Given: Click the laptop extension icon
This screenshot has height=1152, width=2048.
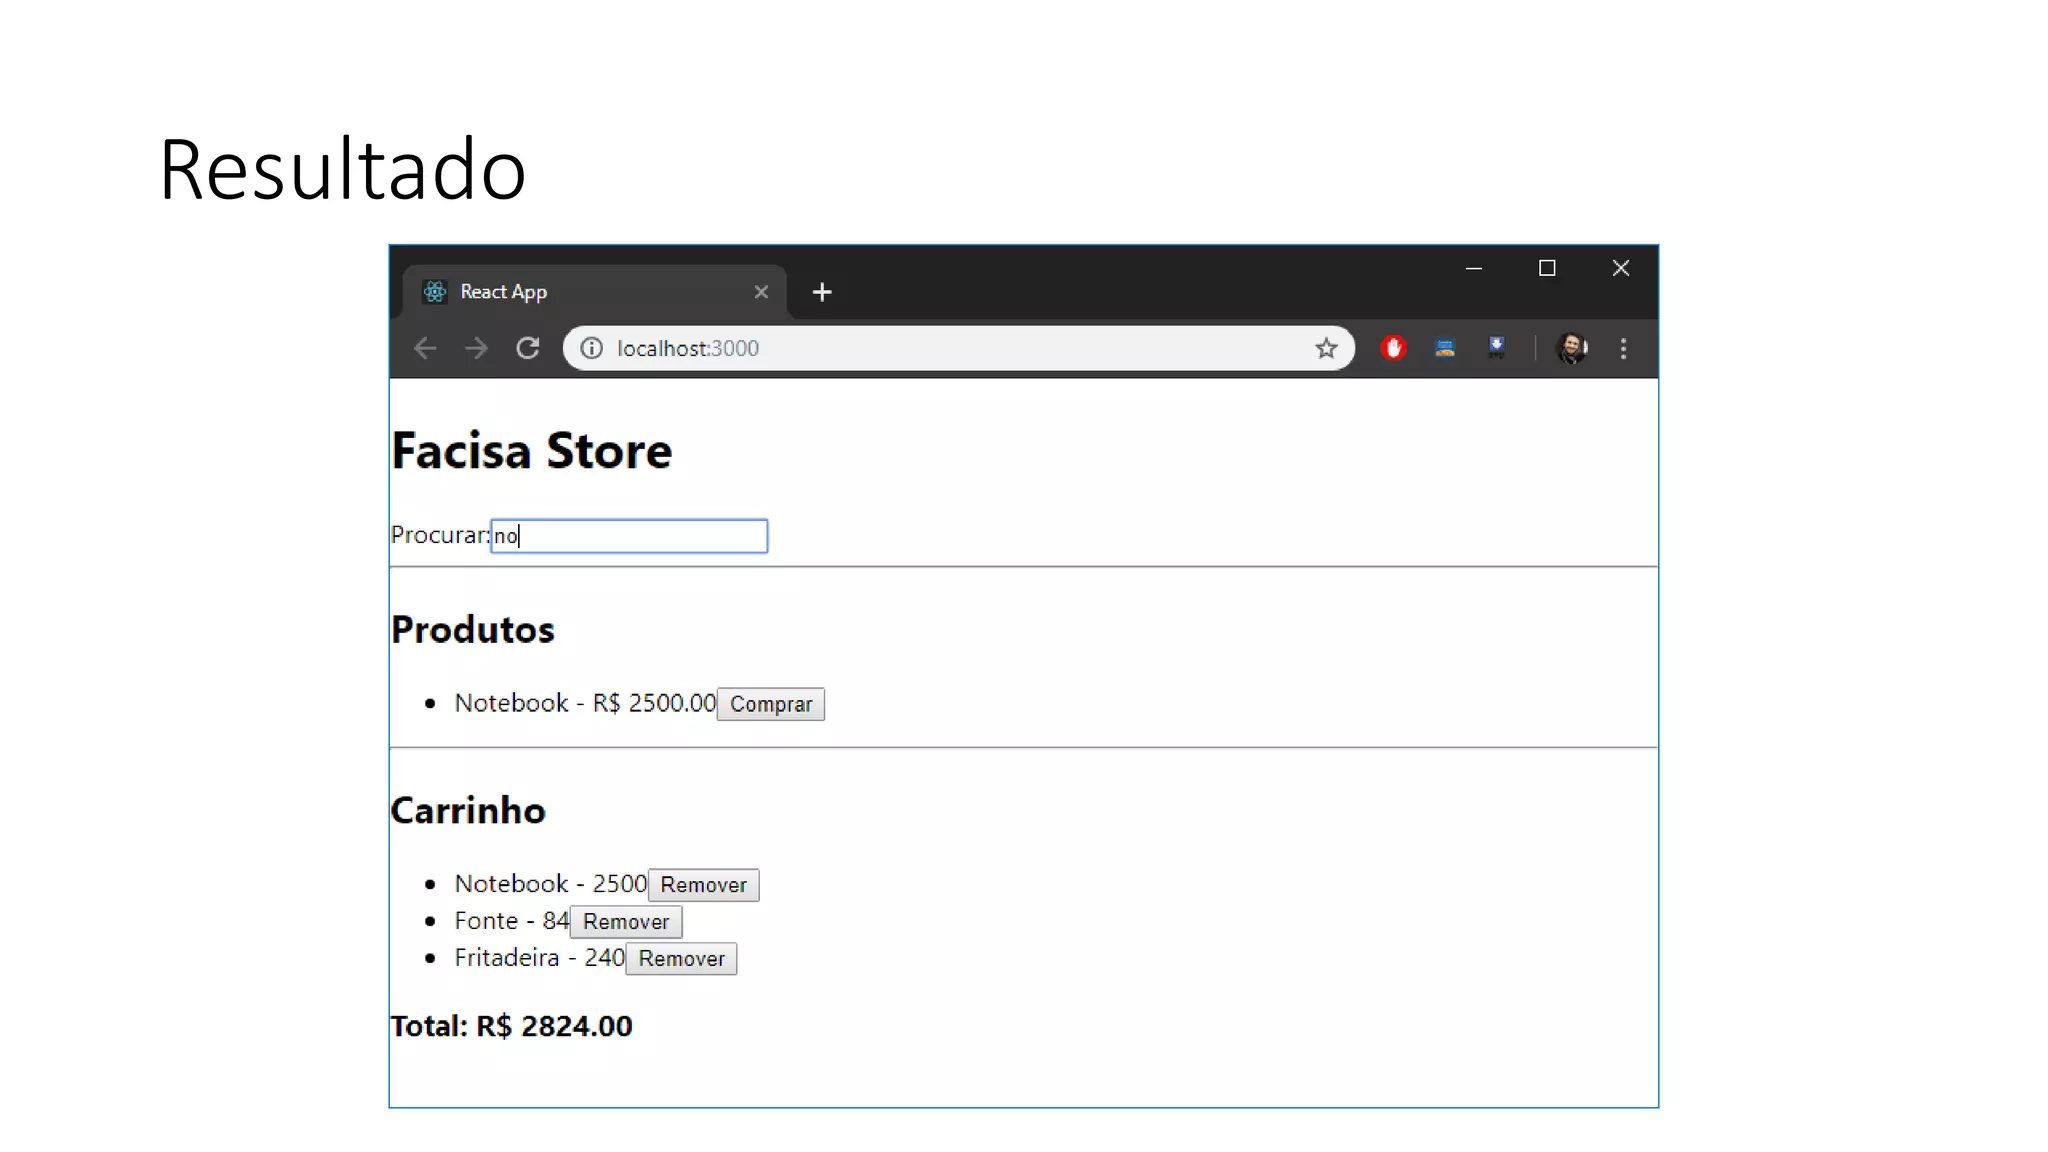Looking at the screenshot, I should coord(1445,348).
